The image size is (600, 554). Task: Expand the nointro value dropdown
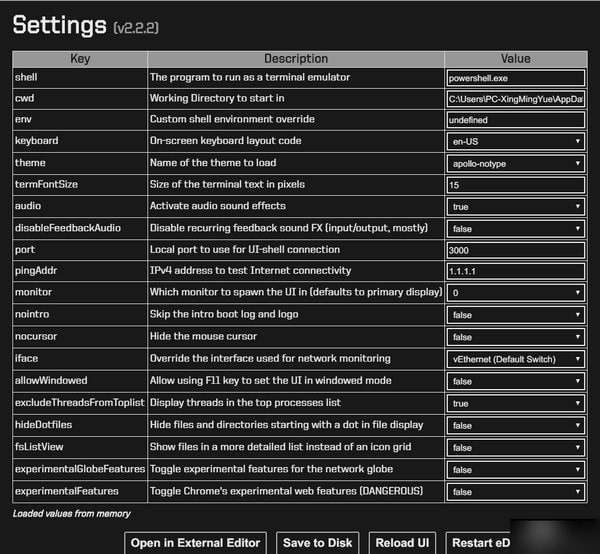(515, 315)
